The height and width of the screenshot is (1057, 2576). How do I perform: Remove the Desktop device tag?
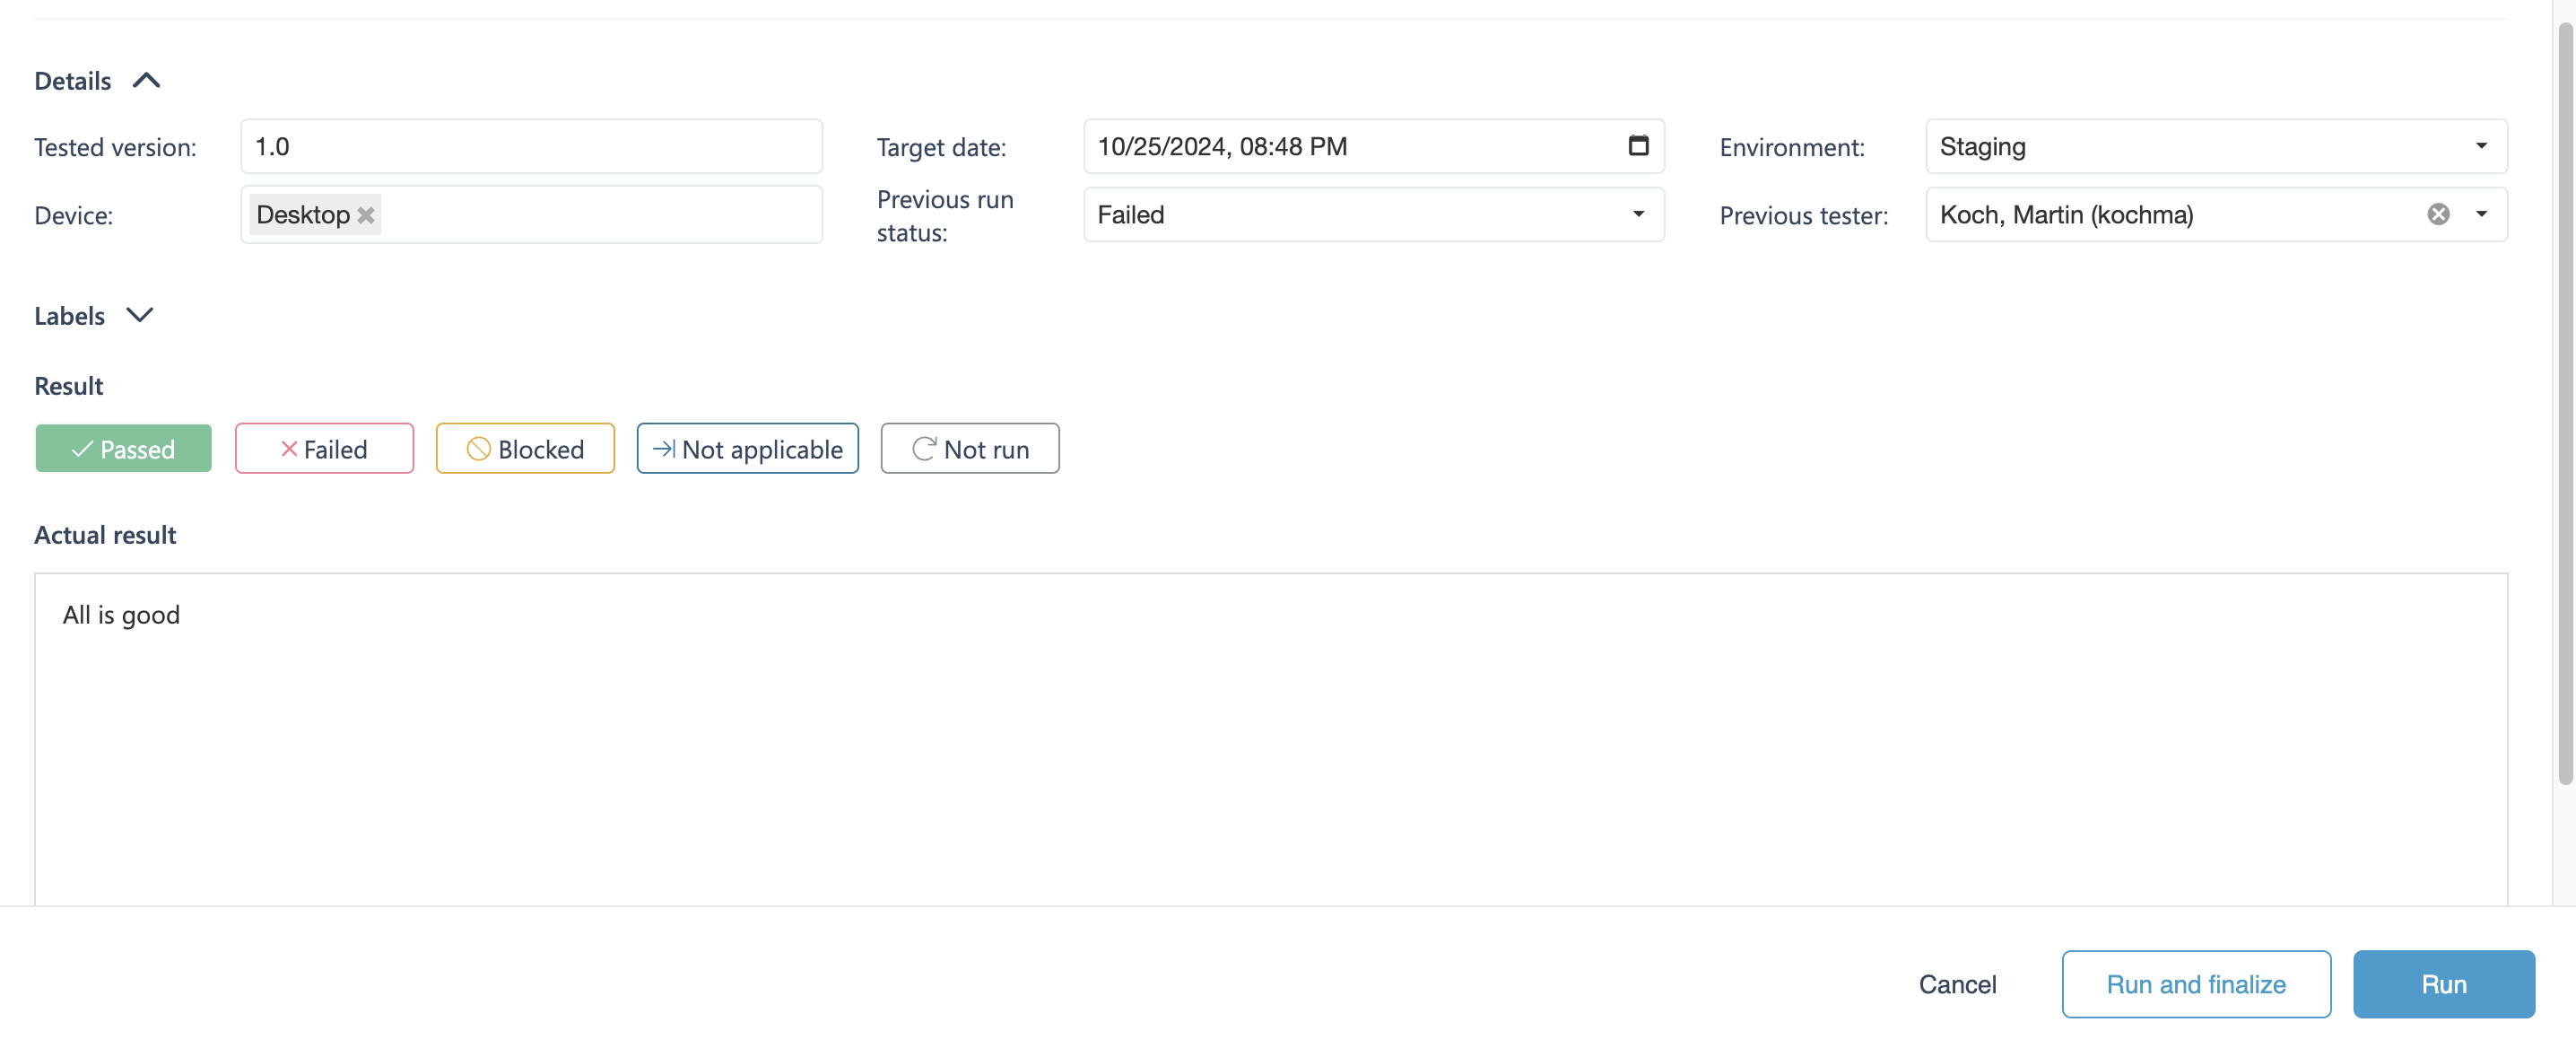point(366,215)
